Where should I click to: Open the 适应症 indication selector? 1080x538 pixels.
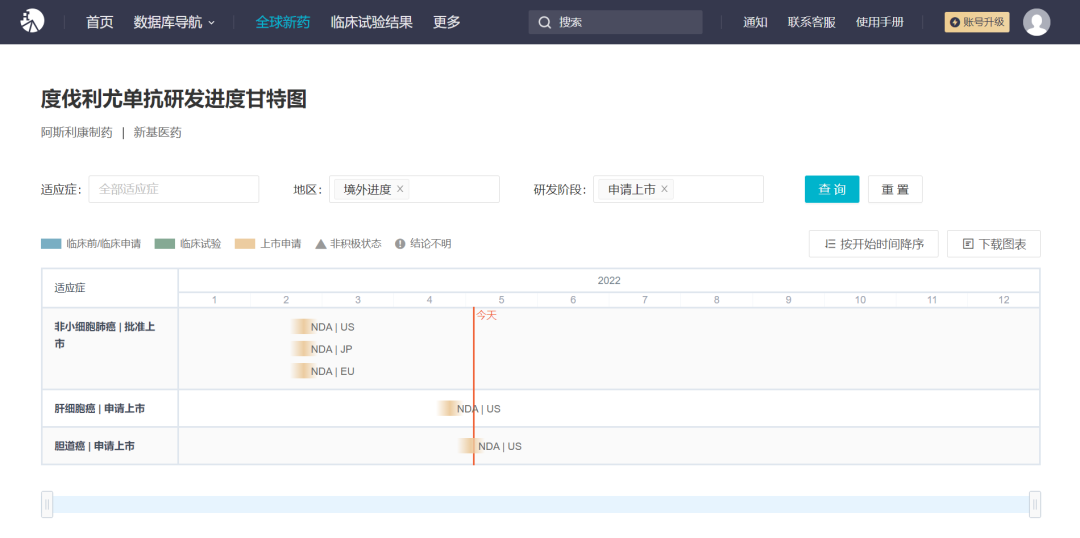coord(174,189)
